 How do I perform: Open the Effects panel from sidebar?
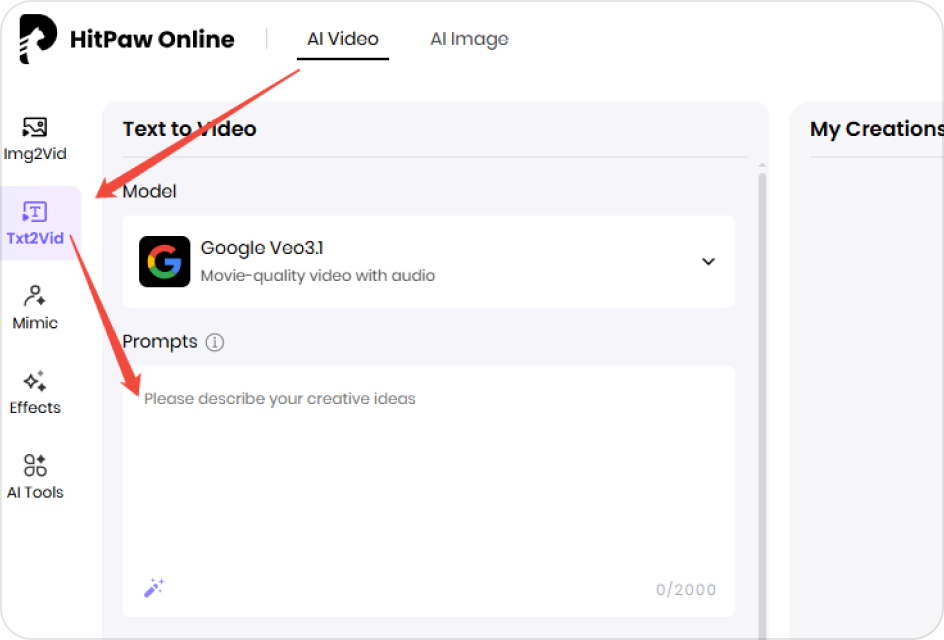click(35, 392)
